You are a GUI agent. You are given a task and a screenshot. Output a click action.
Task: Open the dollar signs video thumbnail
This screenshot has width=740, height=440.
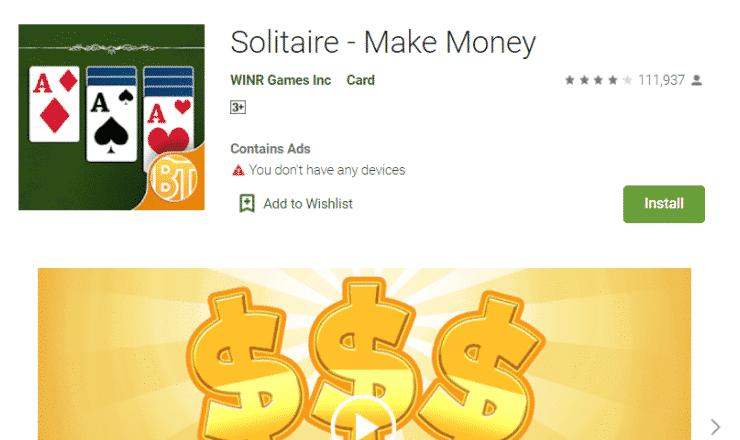click(x=364, y=354)
